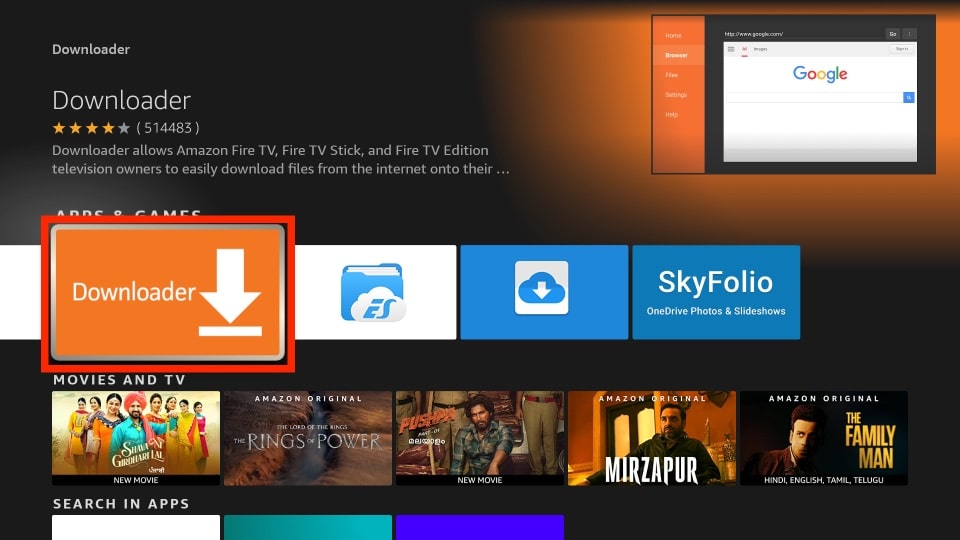Select the purple tile under Search in Apps
The height and width of the screenshot is (540, 960).
[x=480, y=528]
